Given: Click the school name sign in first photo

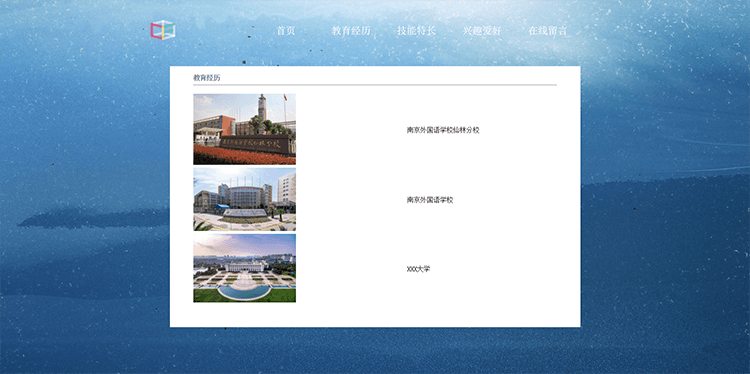Looking at the screenshot, I should click(x=254, y=143).
